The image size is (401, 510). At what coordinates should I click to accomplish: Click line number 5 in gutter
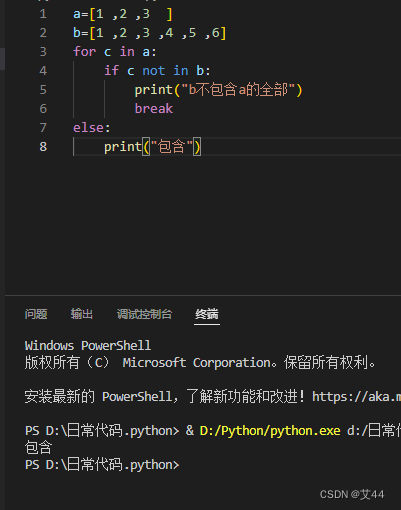coord(43,90)
